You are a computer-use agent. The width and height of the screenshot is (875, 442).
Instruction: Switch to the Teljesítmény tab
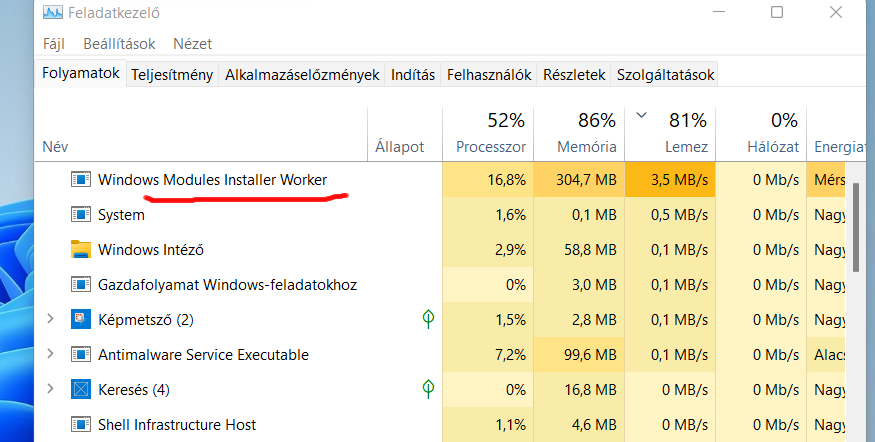point(174,74)
